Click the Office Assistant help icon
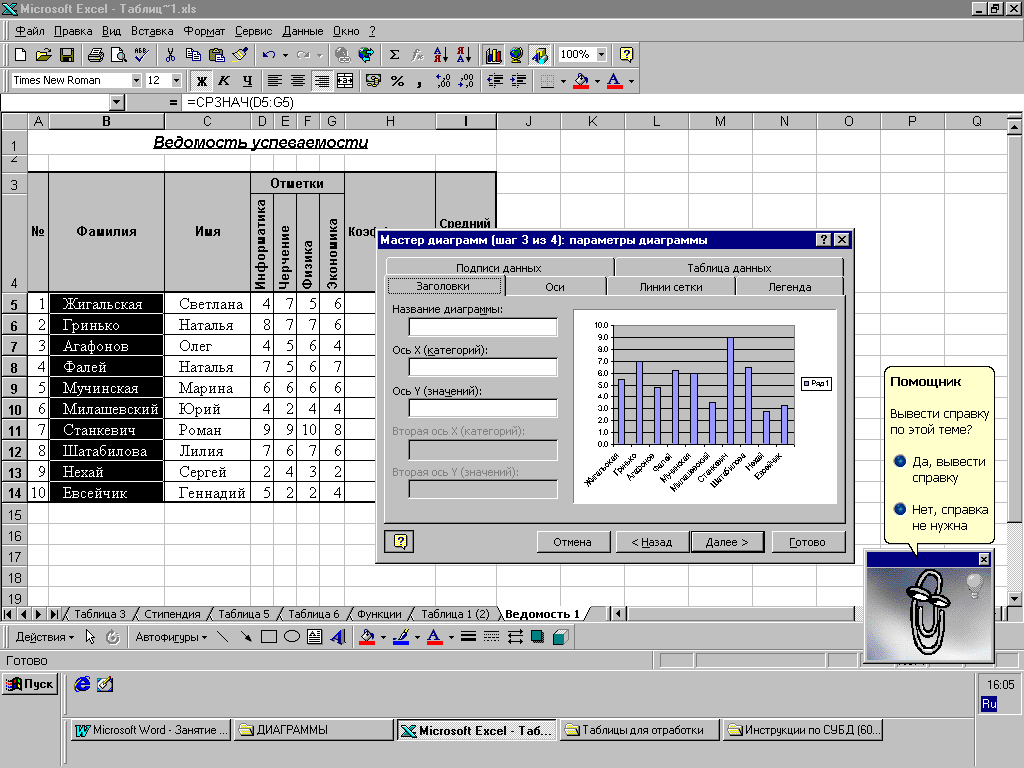 pos(626,55)
